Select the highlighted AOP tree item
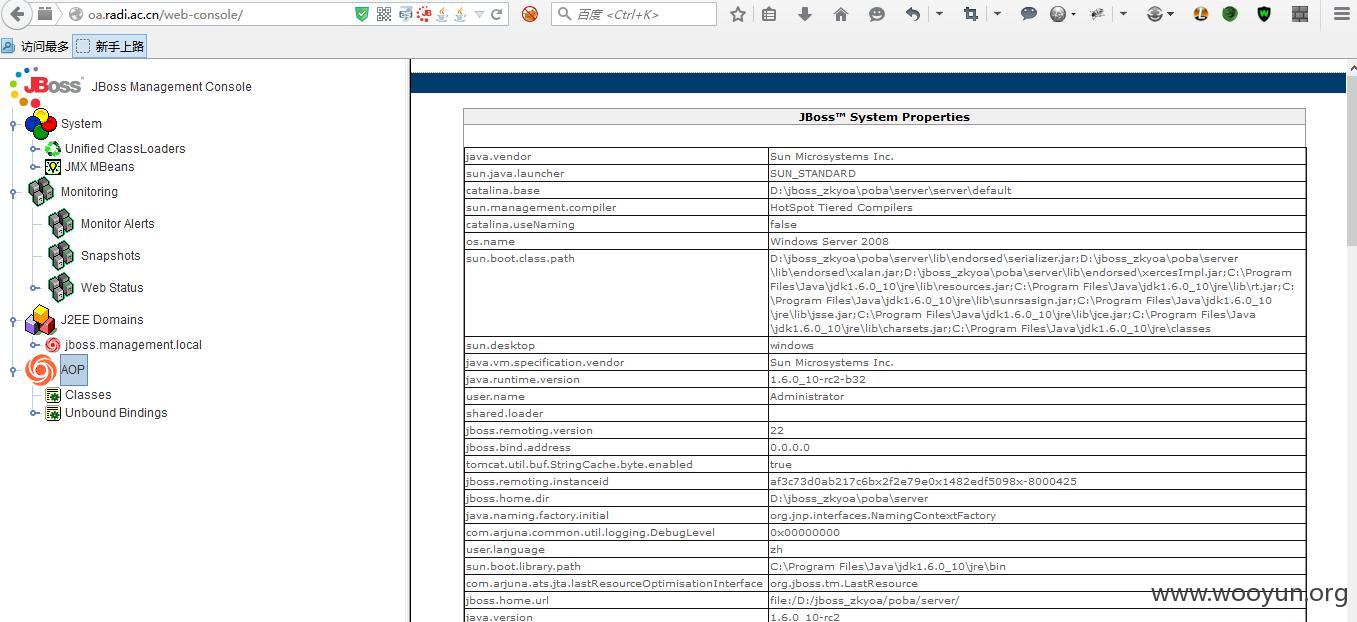The width and height of the screenshot is (1357, 622). click(x=73, y=370)
